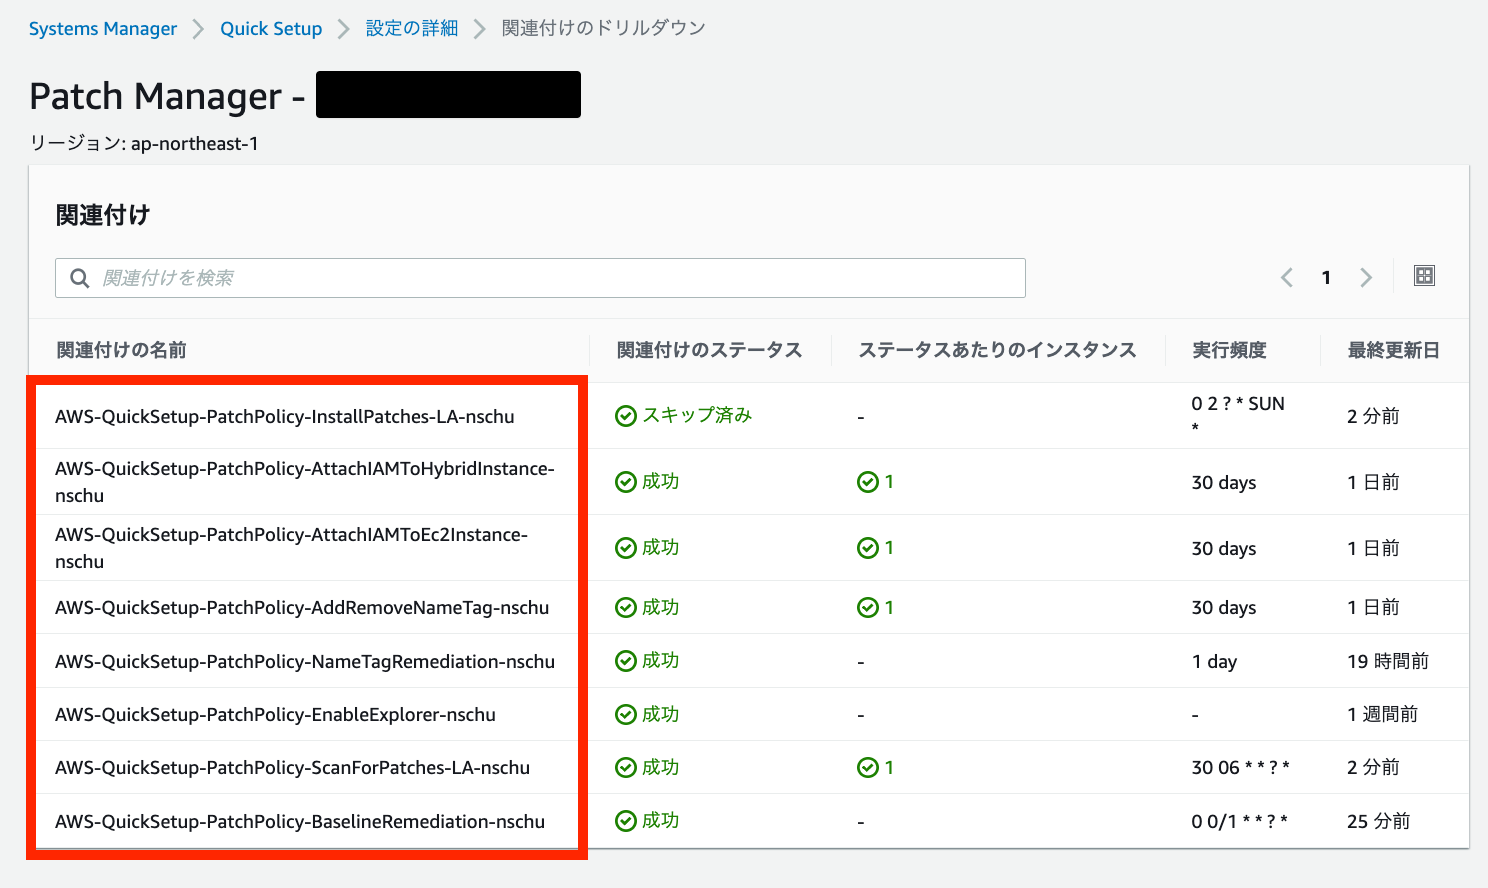The width and height of the screenshot is (1488, 888).
Task: Click the green check beside ScanForPatches instance count
Action: tap(866, 767)
